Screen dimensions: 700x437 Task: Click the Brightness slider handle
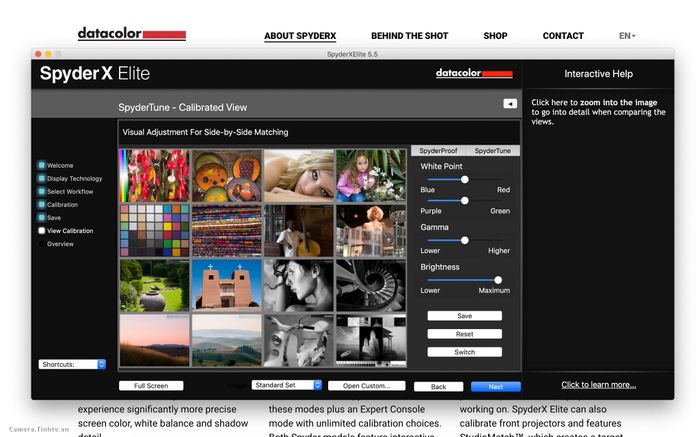[x=498, y=280]
